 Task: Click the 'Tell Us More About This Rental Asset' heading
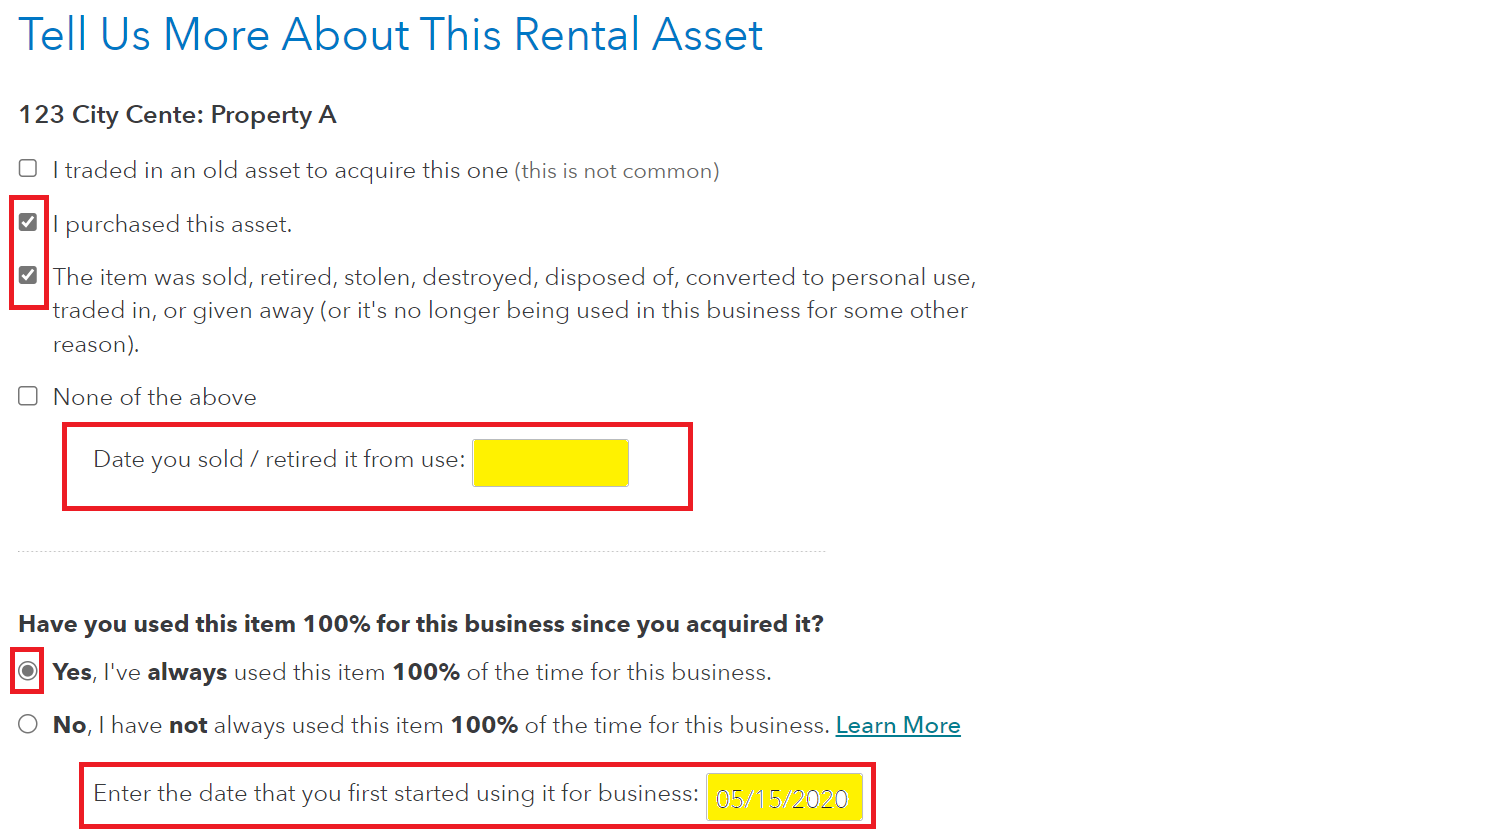tap(390, 35)
